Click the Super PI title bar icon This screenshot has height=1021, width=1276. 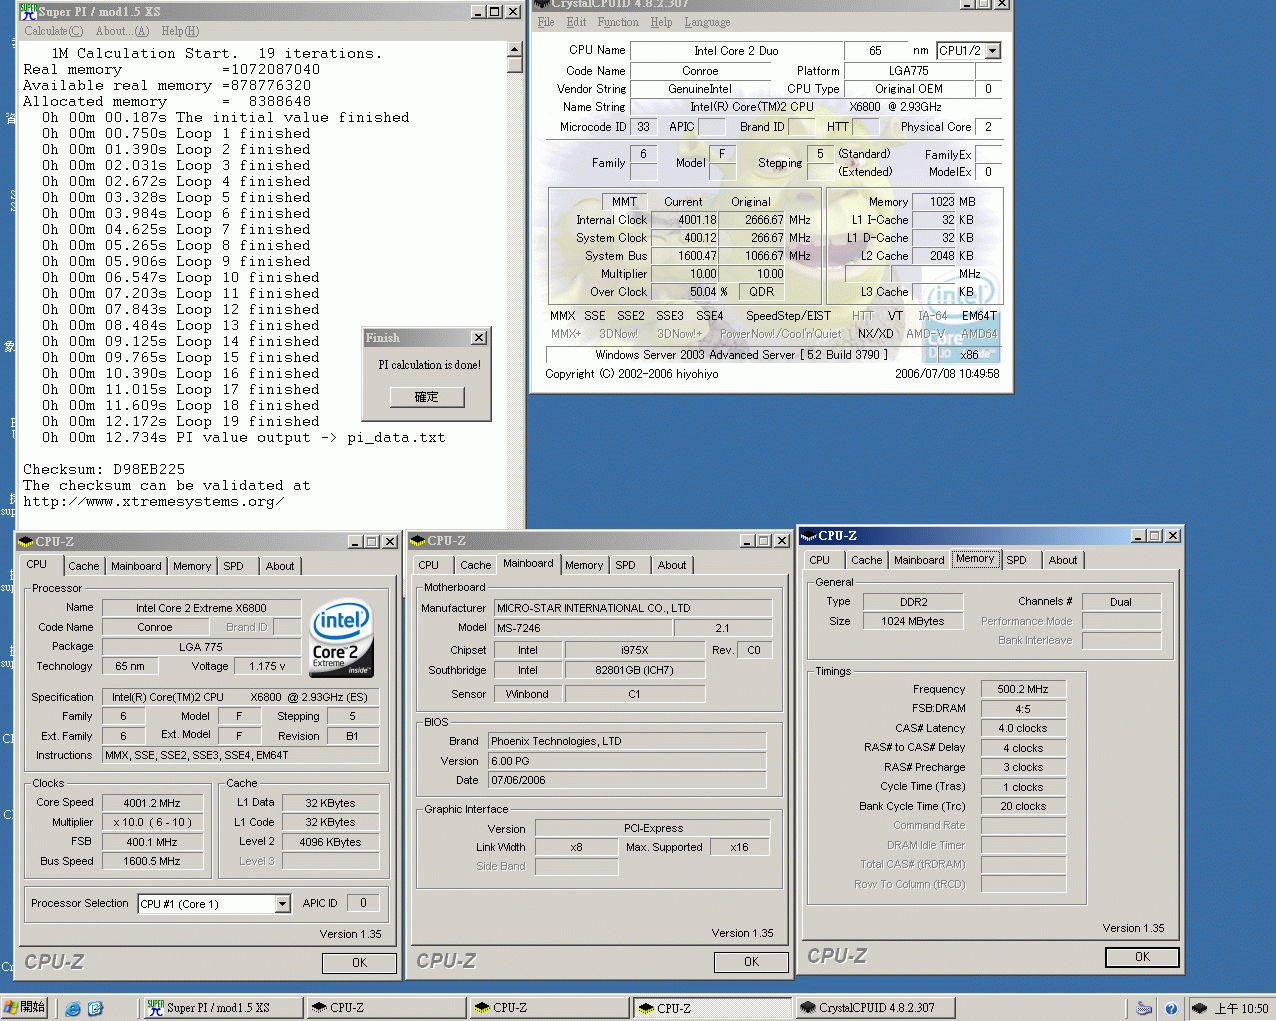pyautogui.click(x=28, y=11)
